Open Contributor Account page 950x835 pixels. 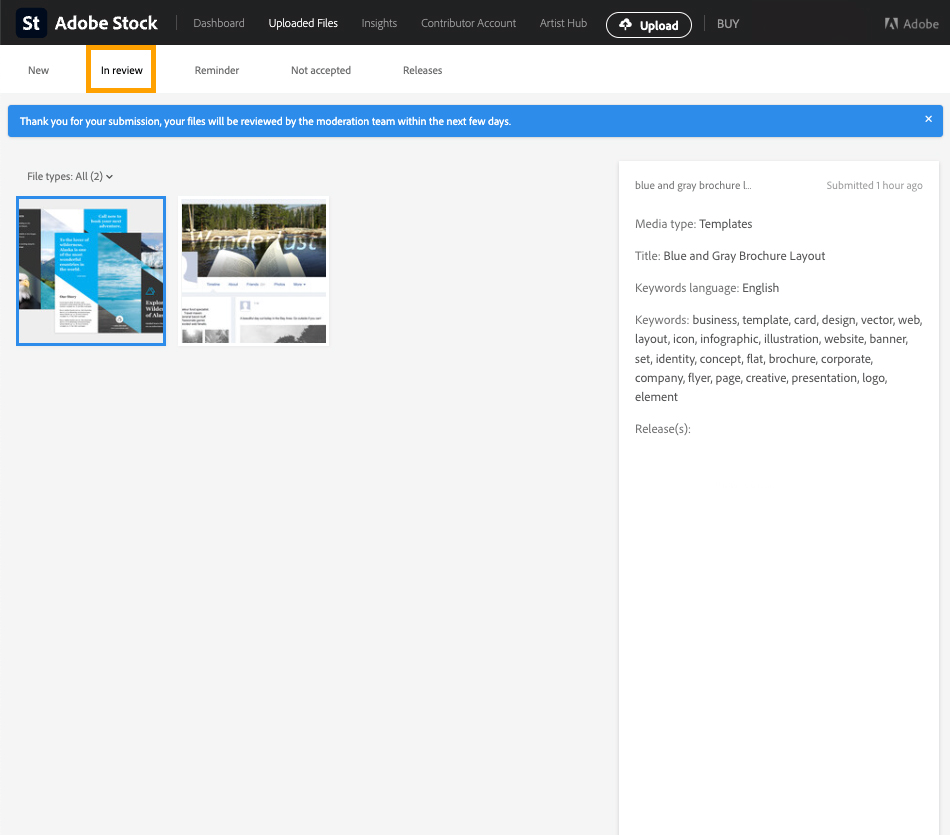click(468, 23)
